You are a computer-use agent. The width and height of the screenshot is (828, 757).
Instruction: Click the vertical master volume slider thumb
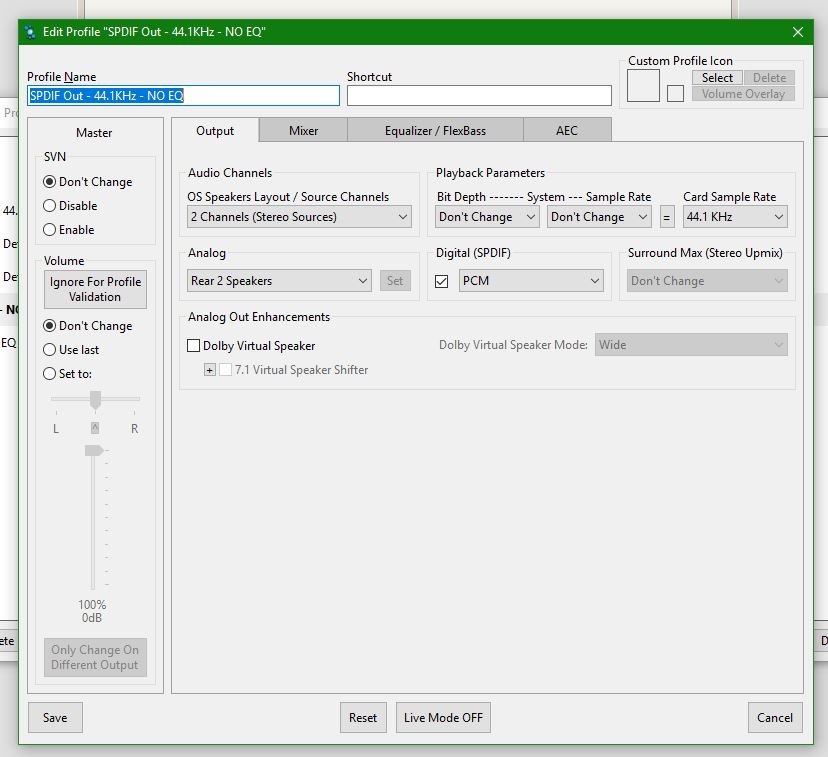click(x=95, y=450)
